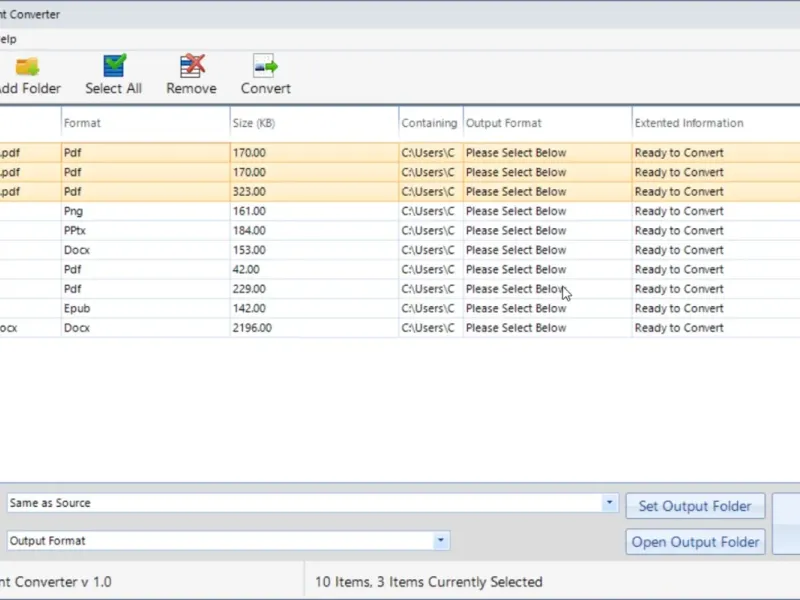The image size is (800, 600).
Task: Click the Remove icon in the toolbar
Action: (x=191, y=67)
